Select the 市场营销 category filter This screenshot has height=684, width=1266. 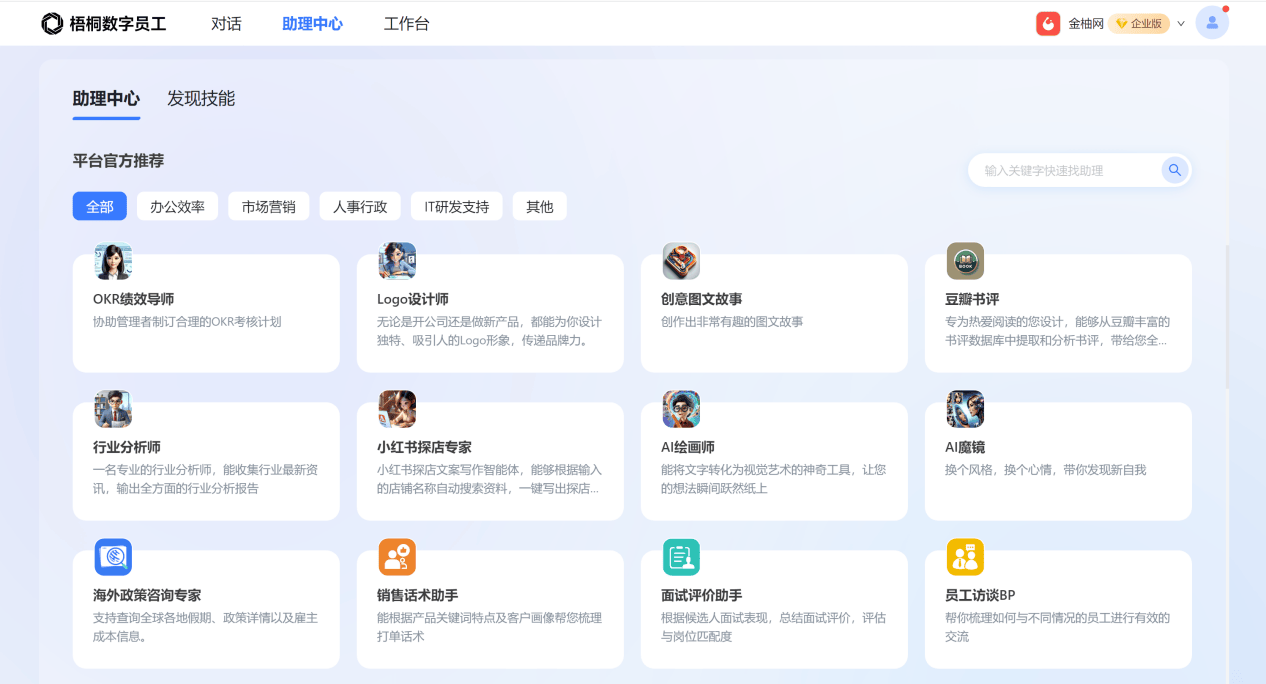268,207
